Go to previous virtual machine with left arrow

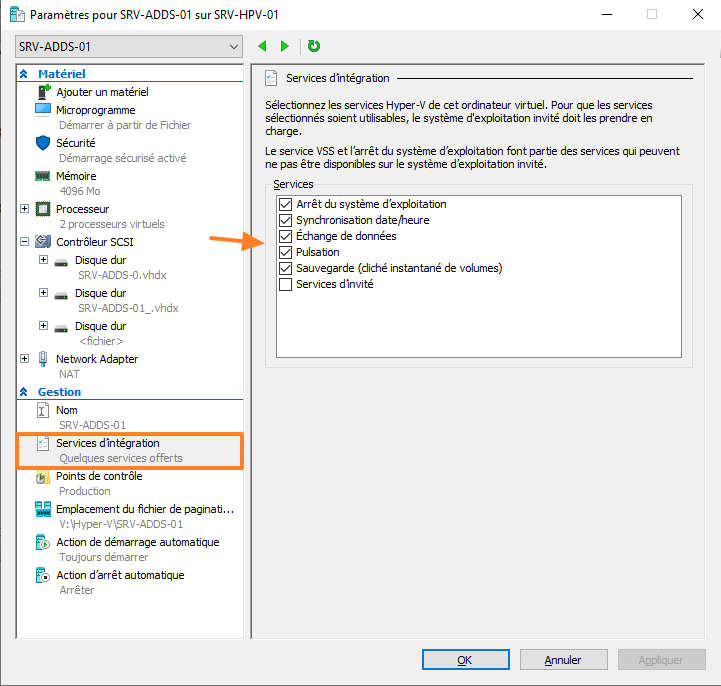click(263, 46)
